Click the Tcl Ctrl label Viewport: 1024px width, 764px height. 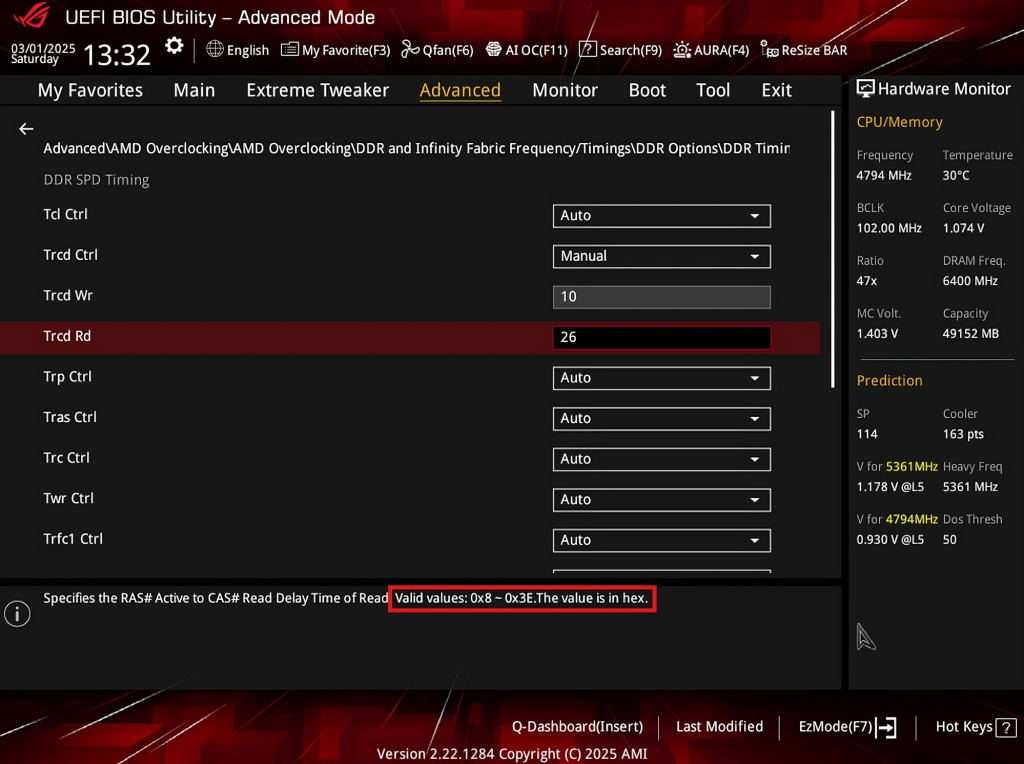point(65,214)
